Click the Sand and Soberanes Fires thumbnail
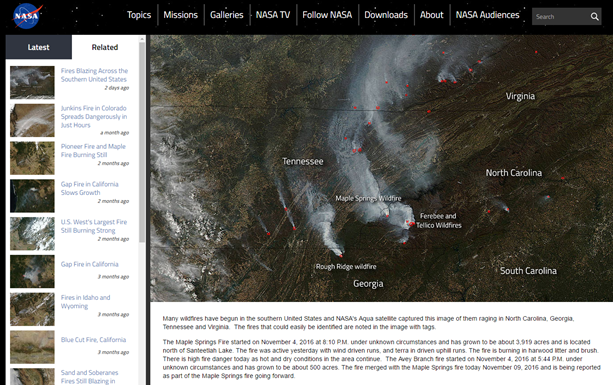The width and height of the screenshot is (613, 385). [32, 377]
